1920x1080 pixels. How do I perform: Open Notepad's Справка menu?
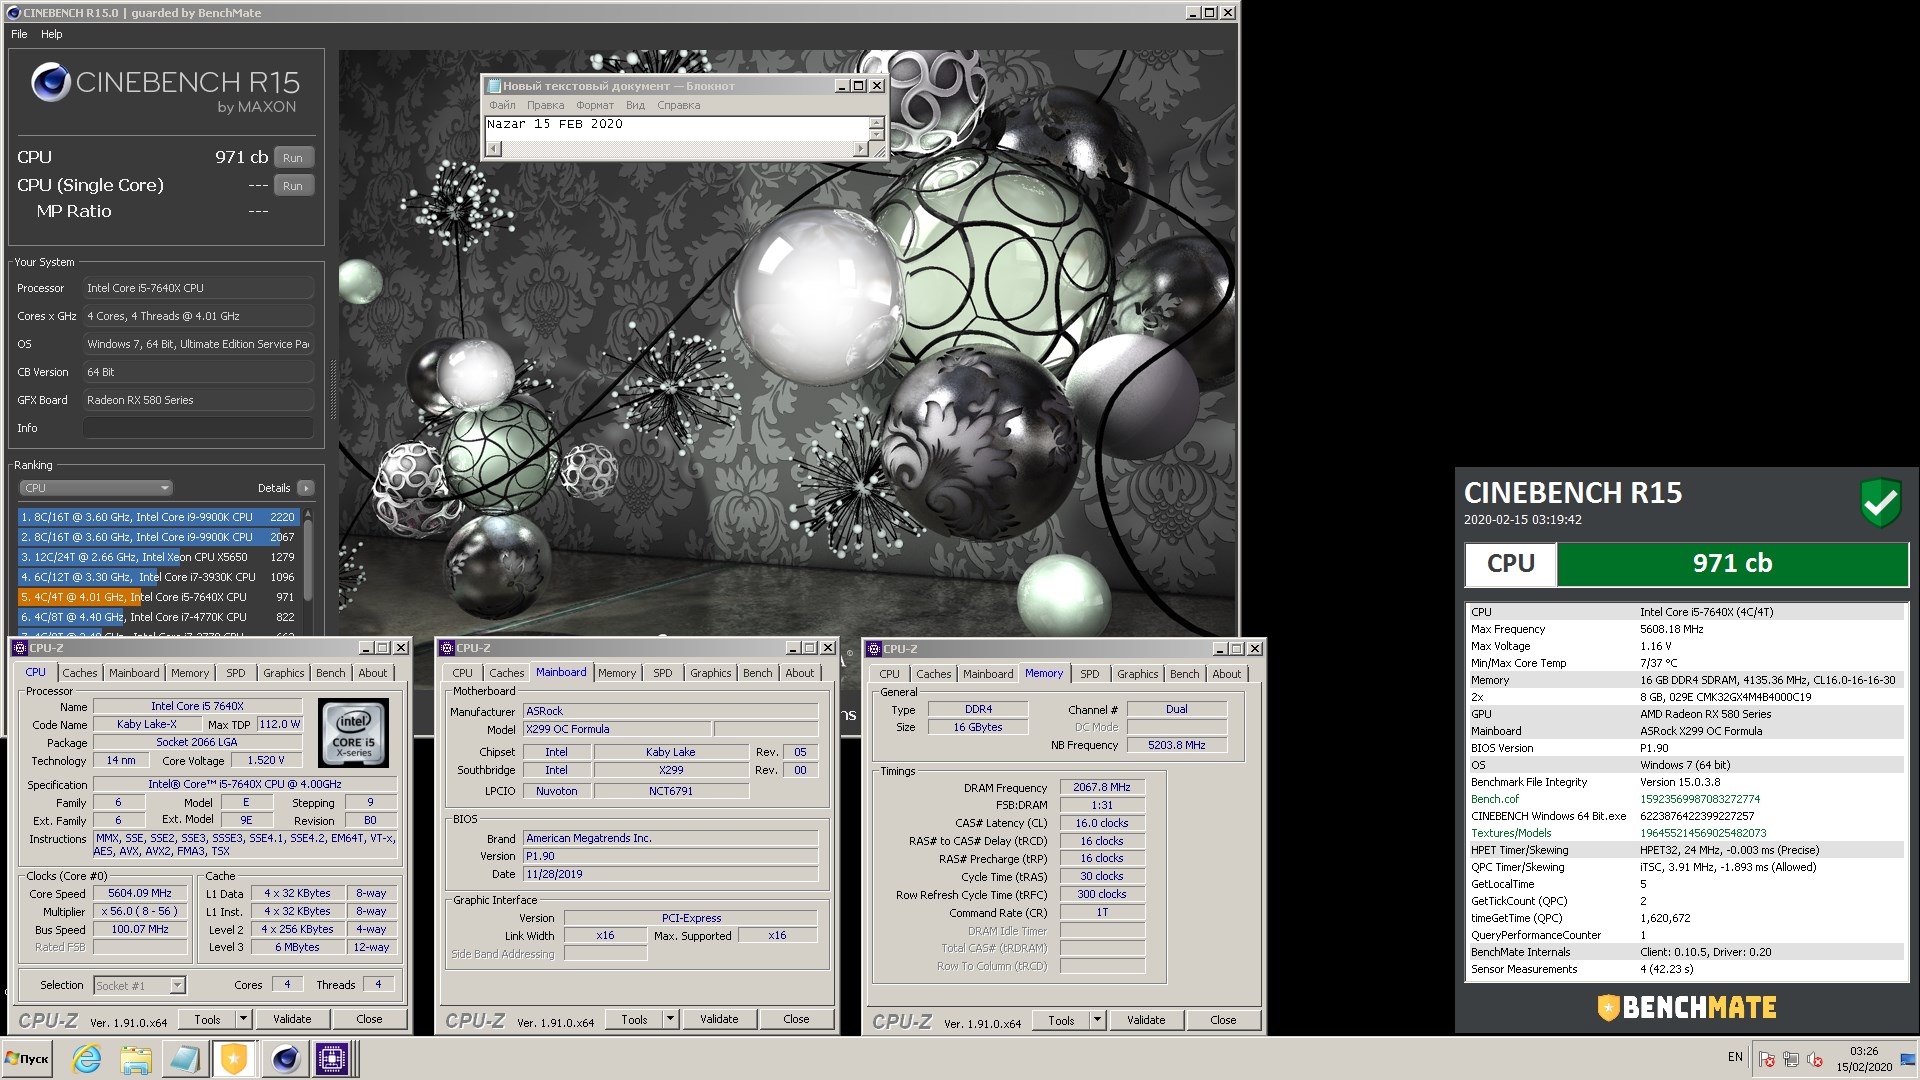679,105
